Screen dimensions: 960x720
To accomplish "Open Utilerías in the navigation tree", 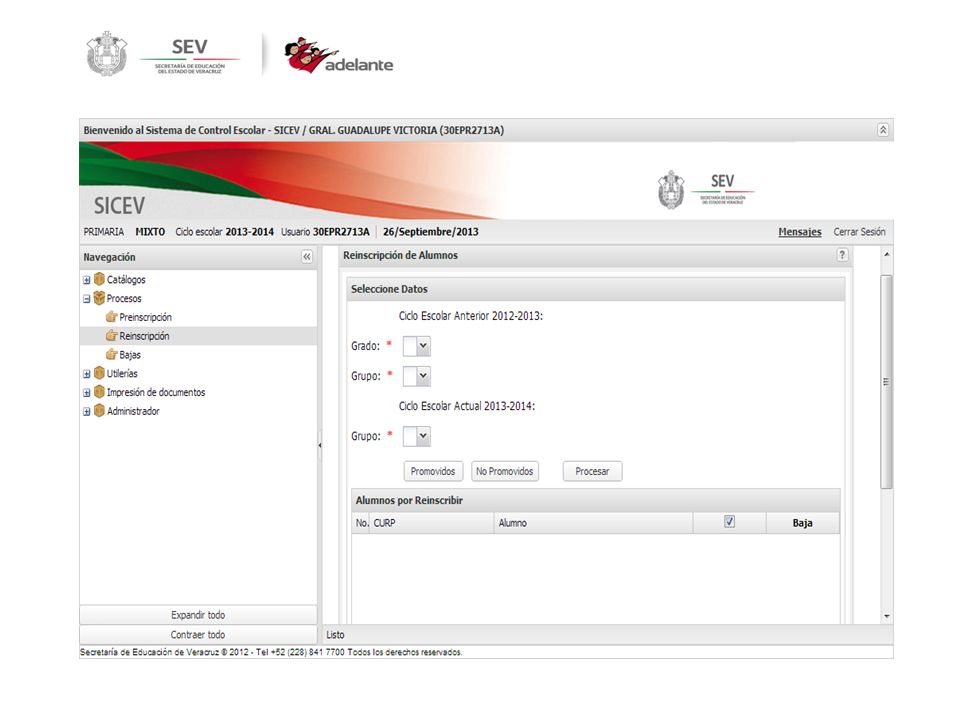I will (x=122, y=373).
